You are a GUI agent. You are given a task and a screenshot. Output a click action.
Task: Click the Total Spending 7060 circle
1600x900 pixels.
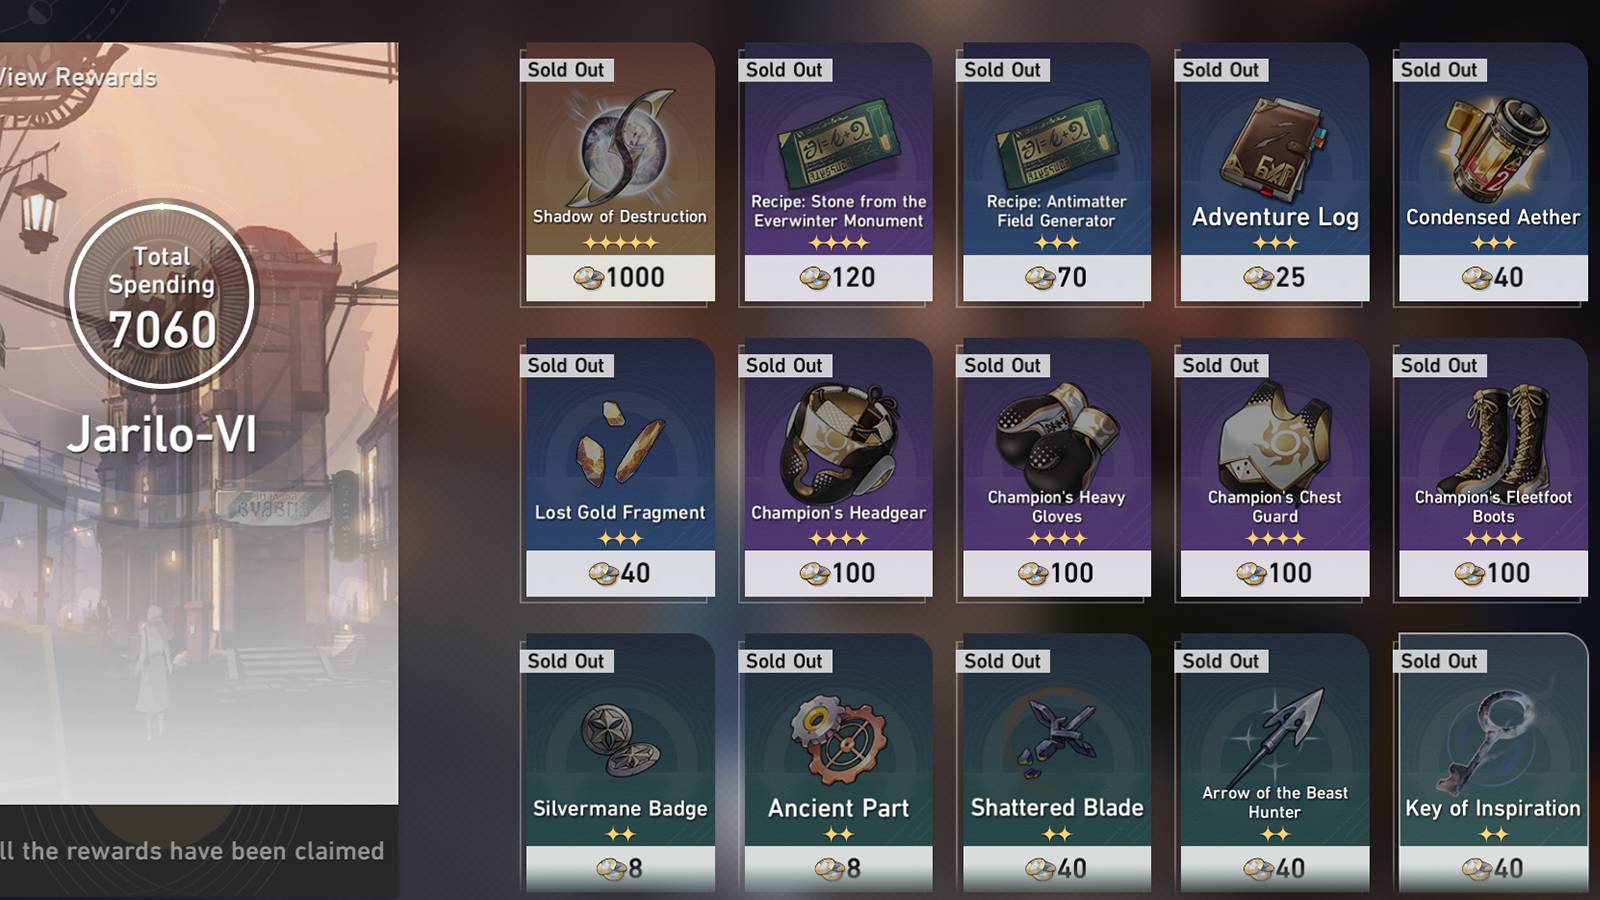click(161, 296)
